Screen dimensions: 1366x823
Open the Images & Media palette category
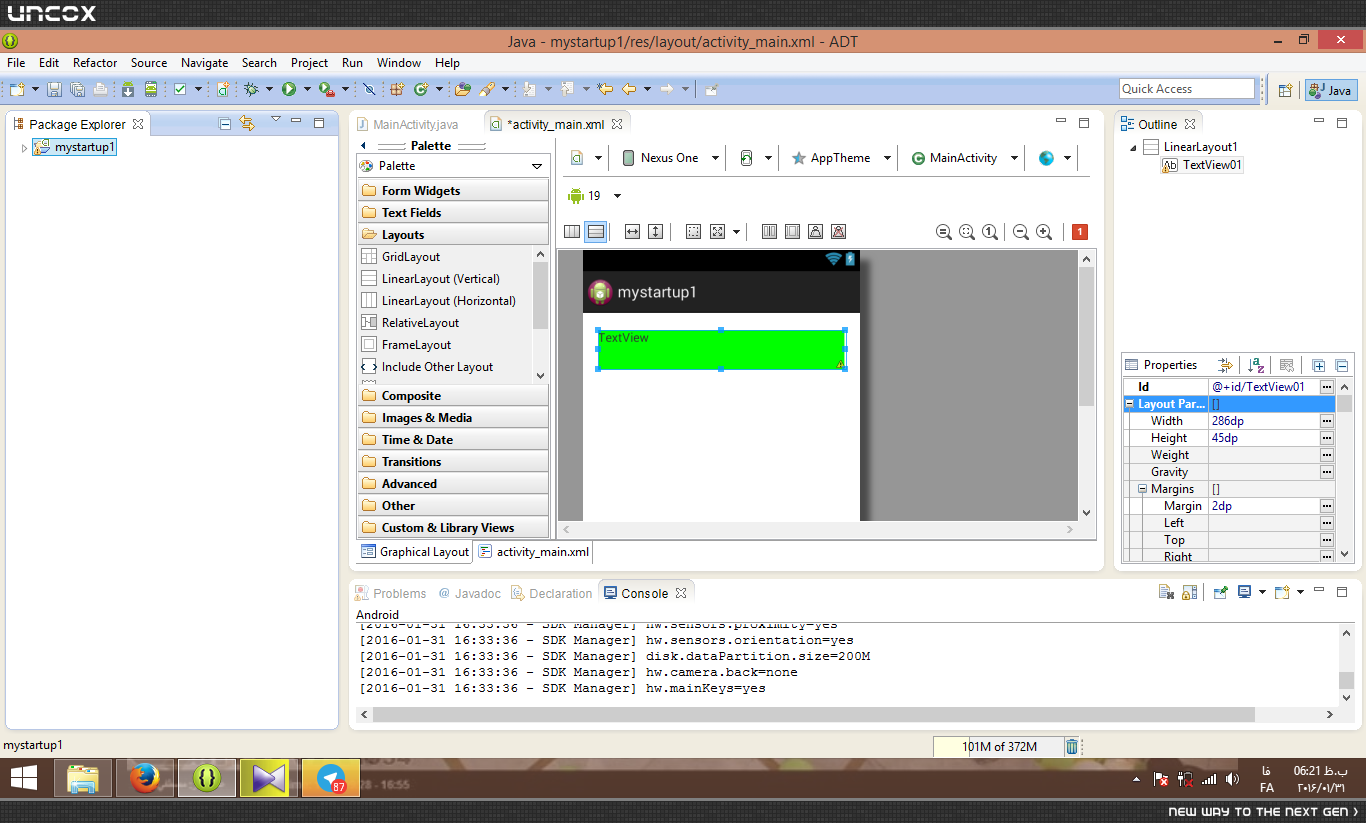453,418
